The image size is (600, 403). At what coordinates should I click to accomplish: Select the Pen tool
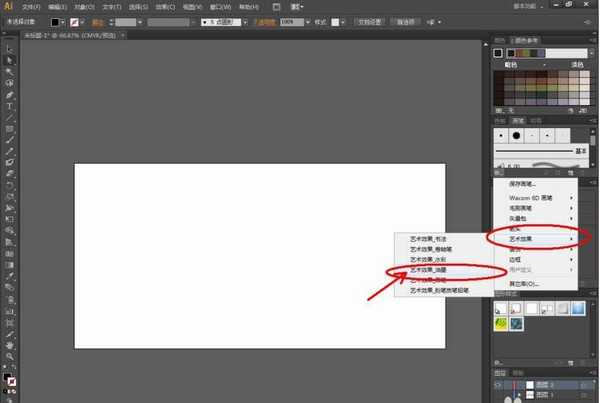pyautogui.click(x=10, y=95)
